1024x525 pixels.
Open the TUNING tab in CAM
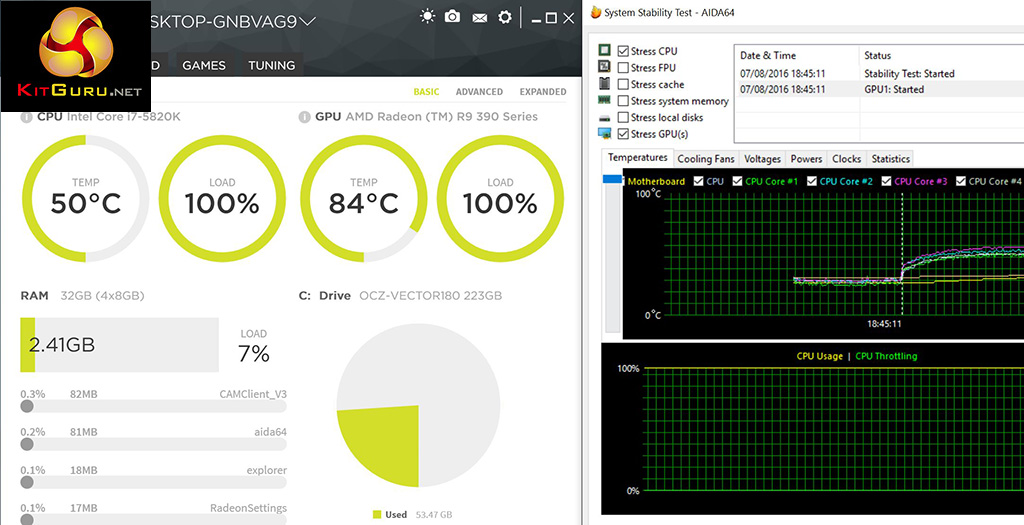(x=272, y=65)
